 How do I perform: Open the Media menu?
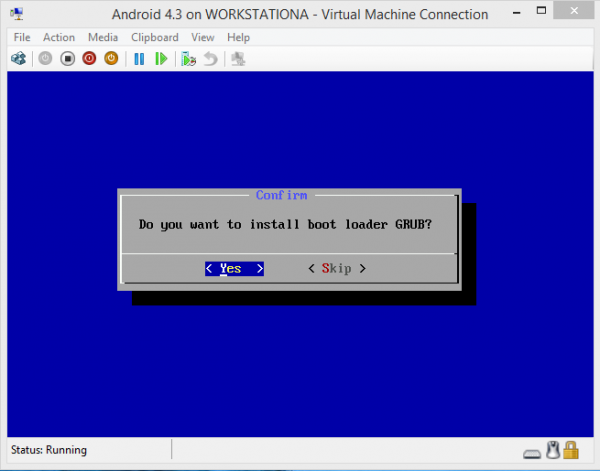click(103, 37)
